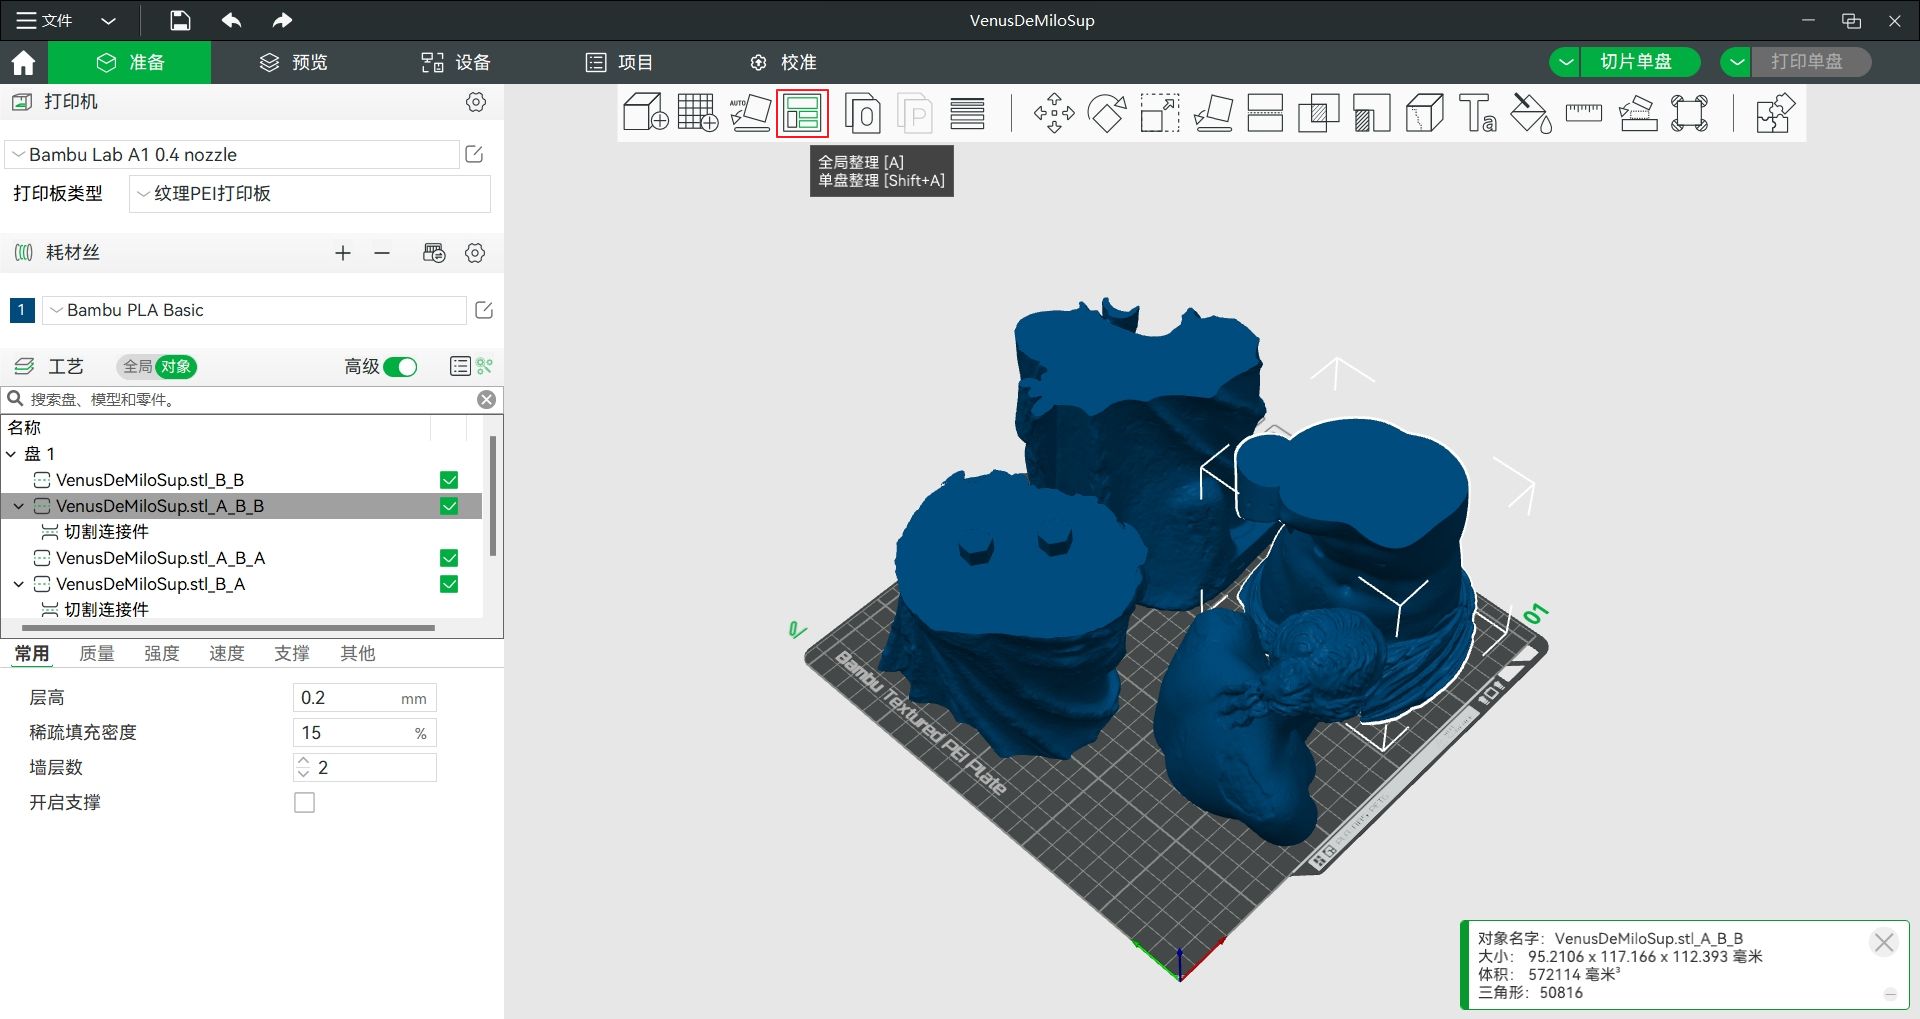Viewport: 1920px width, 1019px height.
Task: Switch to the 预览 tab
Action: click(293, 62)
